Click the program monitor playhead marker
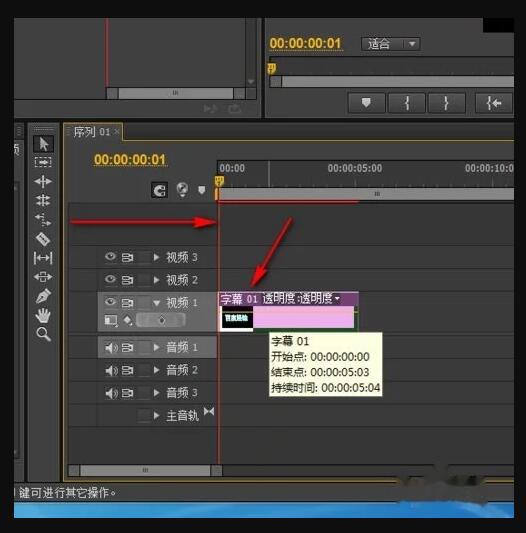 (x=272, y=69)
